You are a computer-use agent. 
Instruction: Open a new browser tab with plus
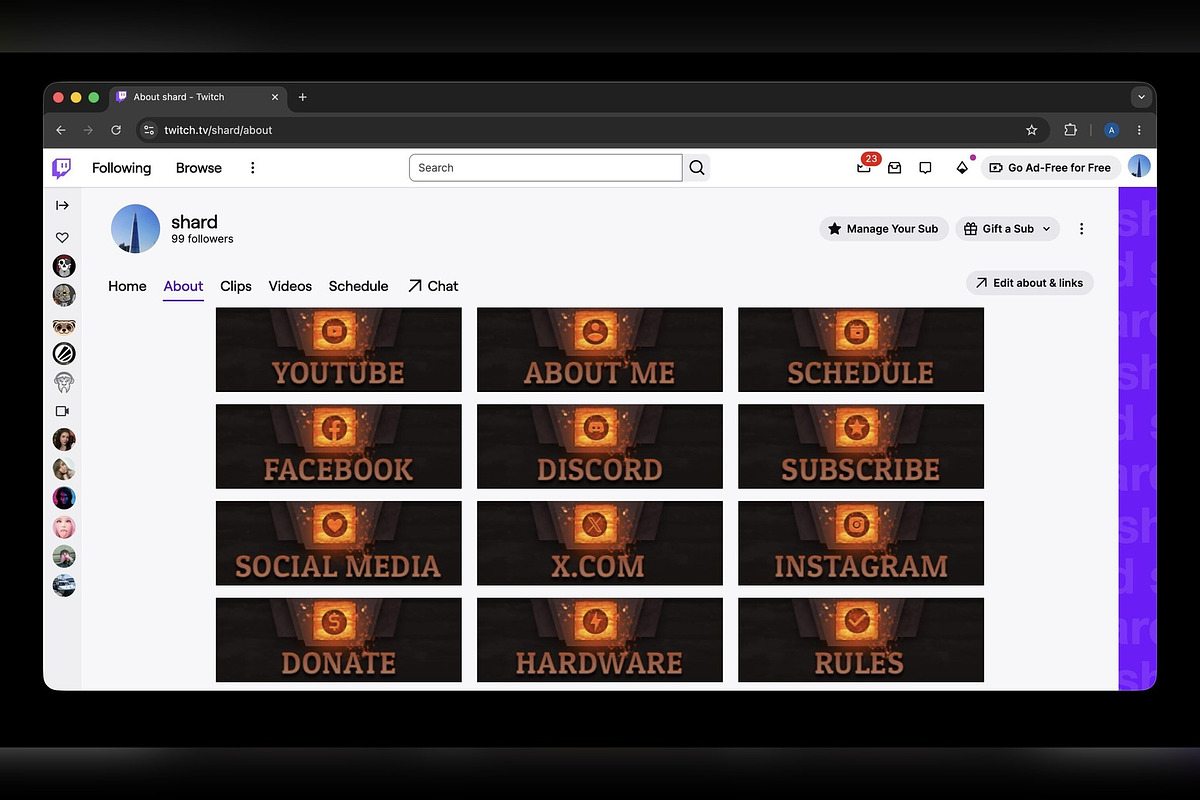coord(303,97)
